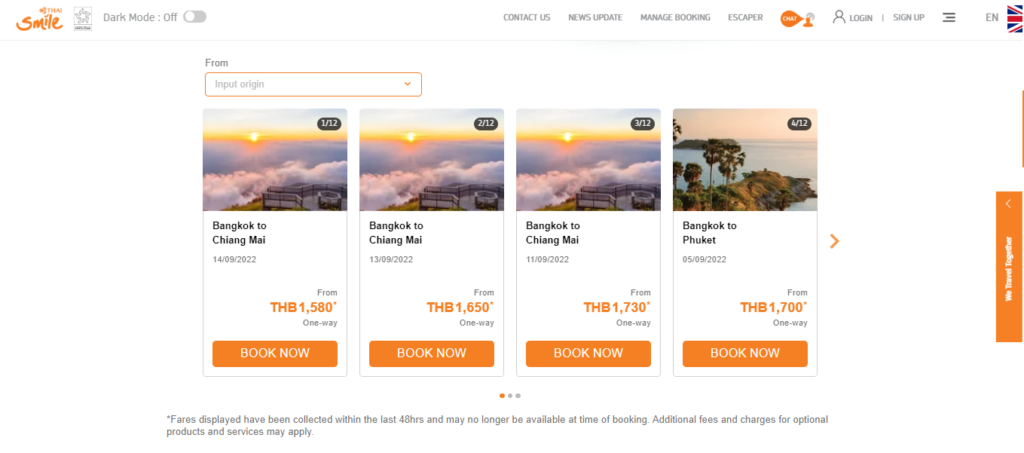Open EN language selector
Image resolution: width=1024 pixels, height=453 pixels.
click(991, 17)
